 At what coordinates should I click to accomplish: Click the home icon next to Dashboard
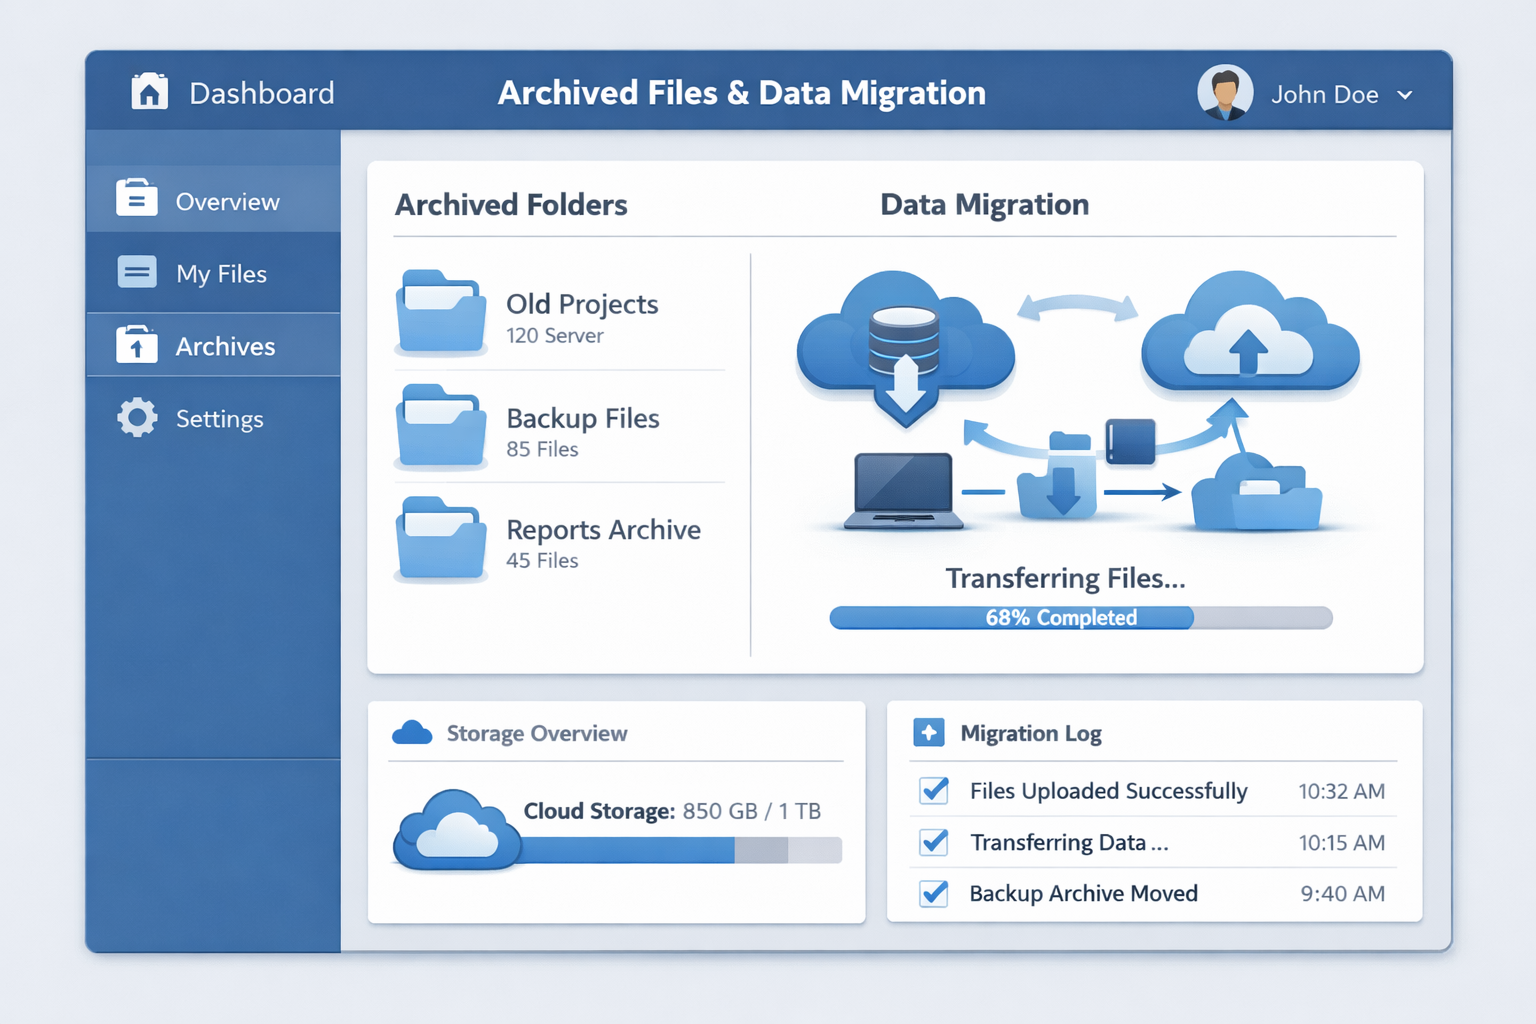(148, 91)
